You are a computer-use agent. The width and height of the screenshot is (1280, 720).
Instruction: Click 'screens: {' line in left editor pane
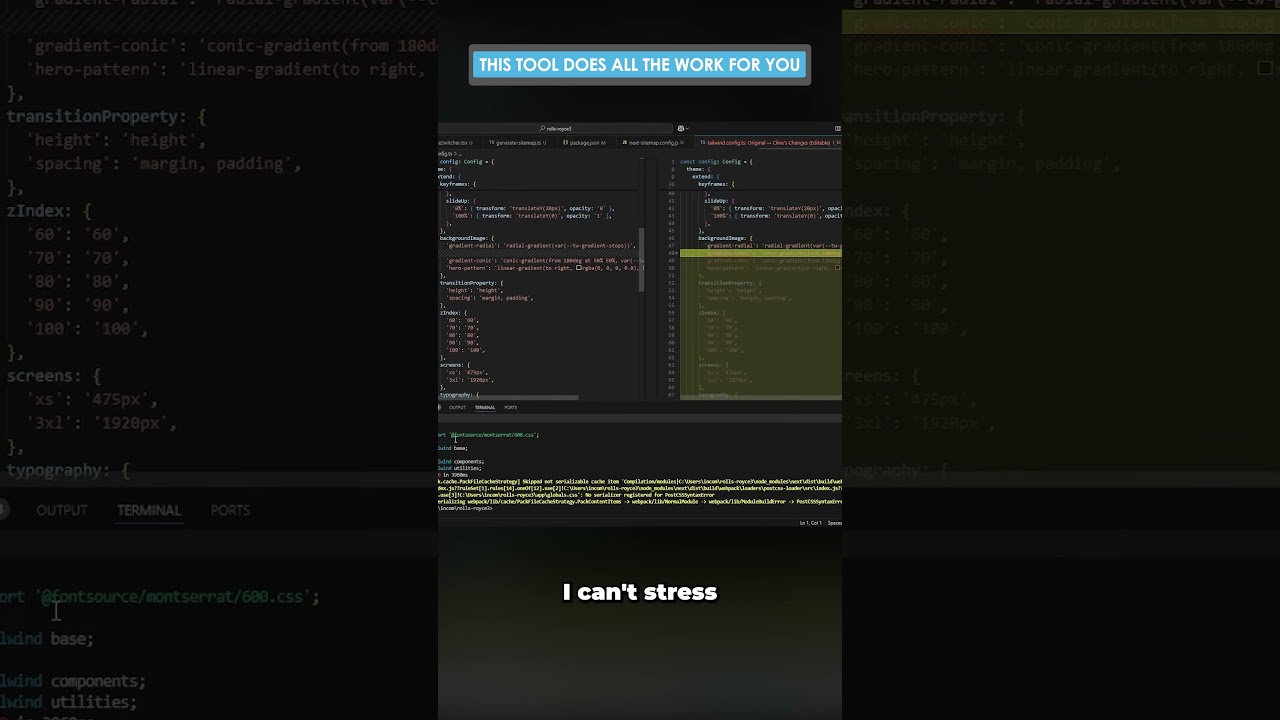tap(455, 365)
